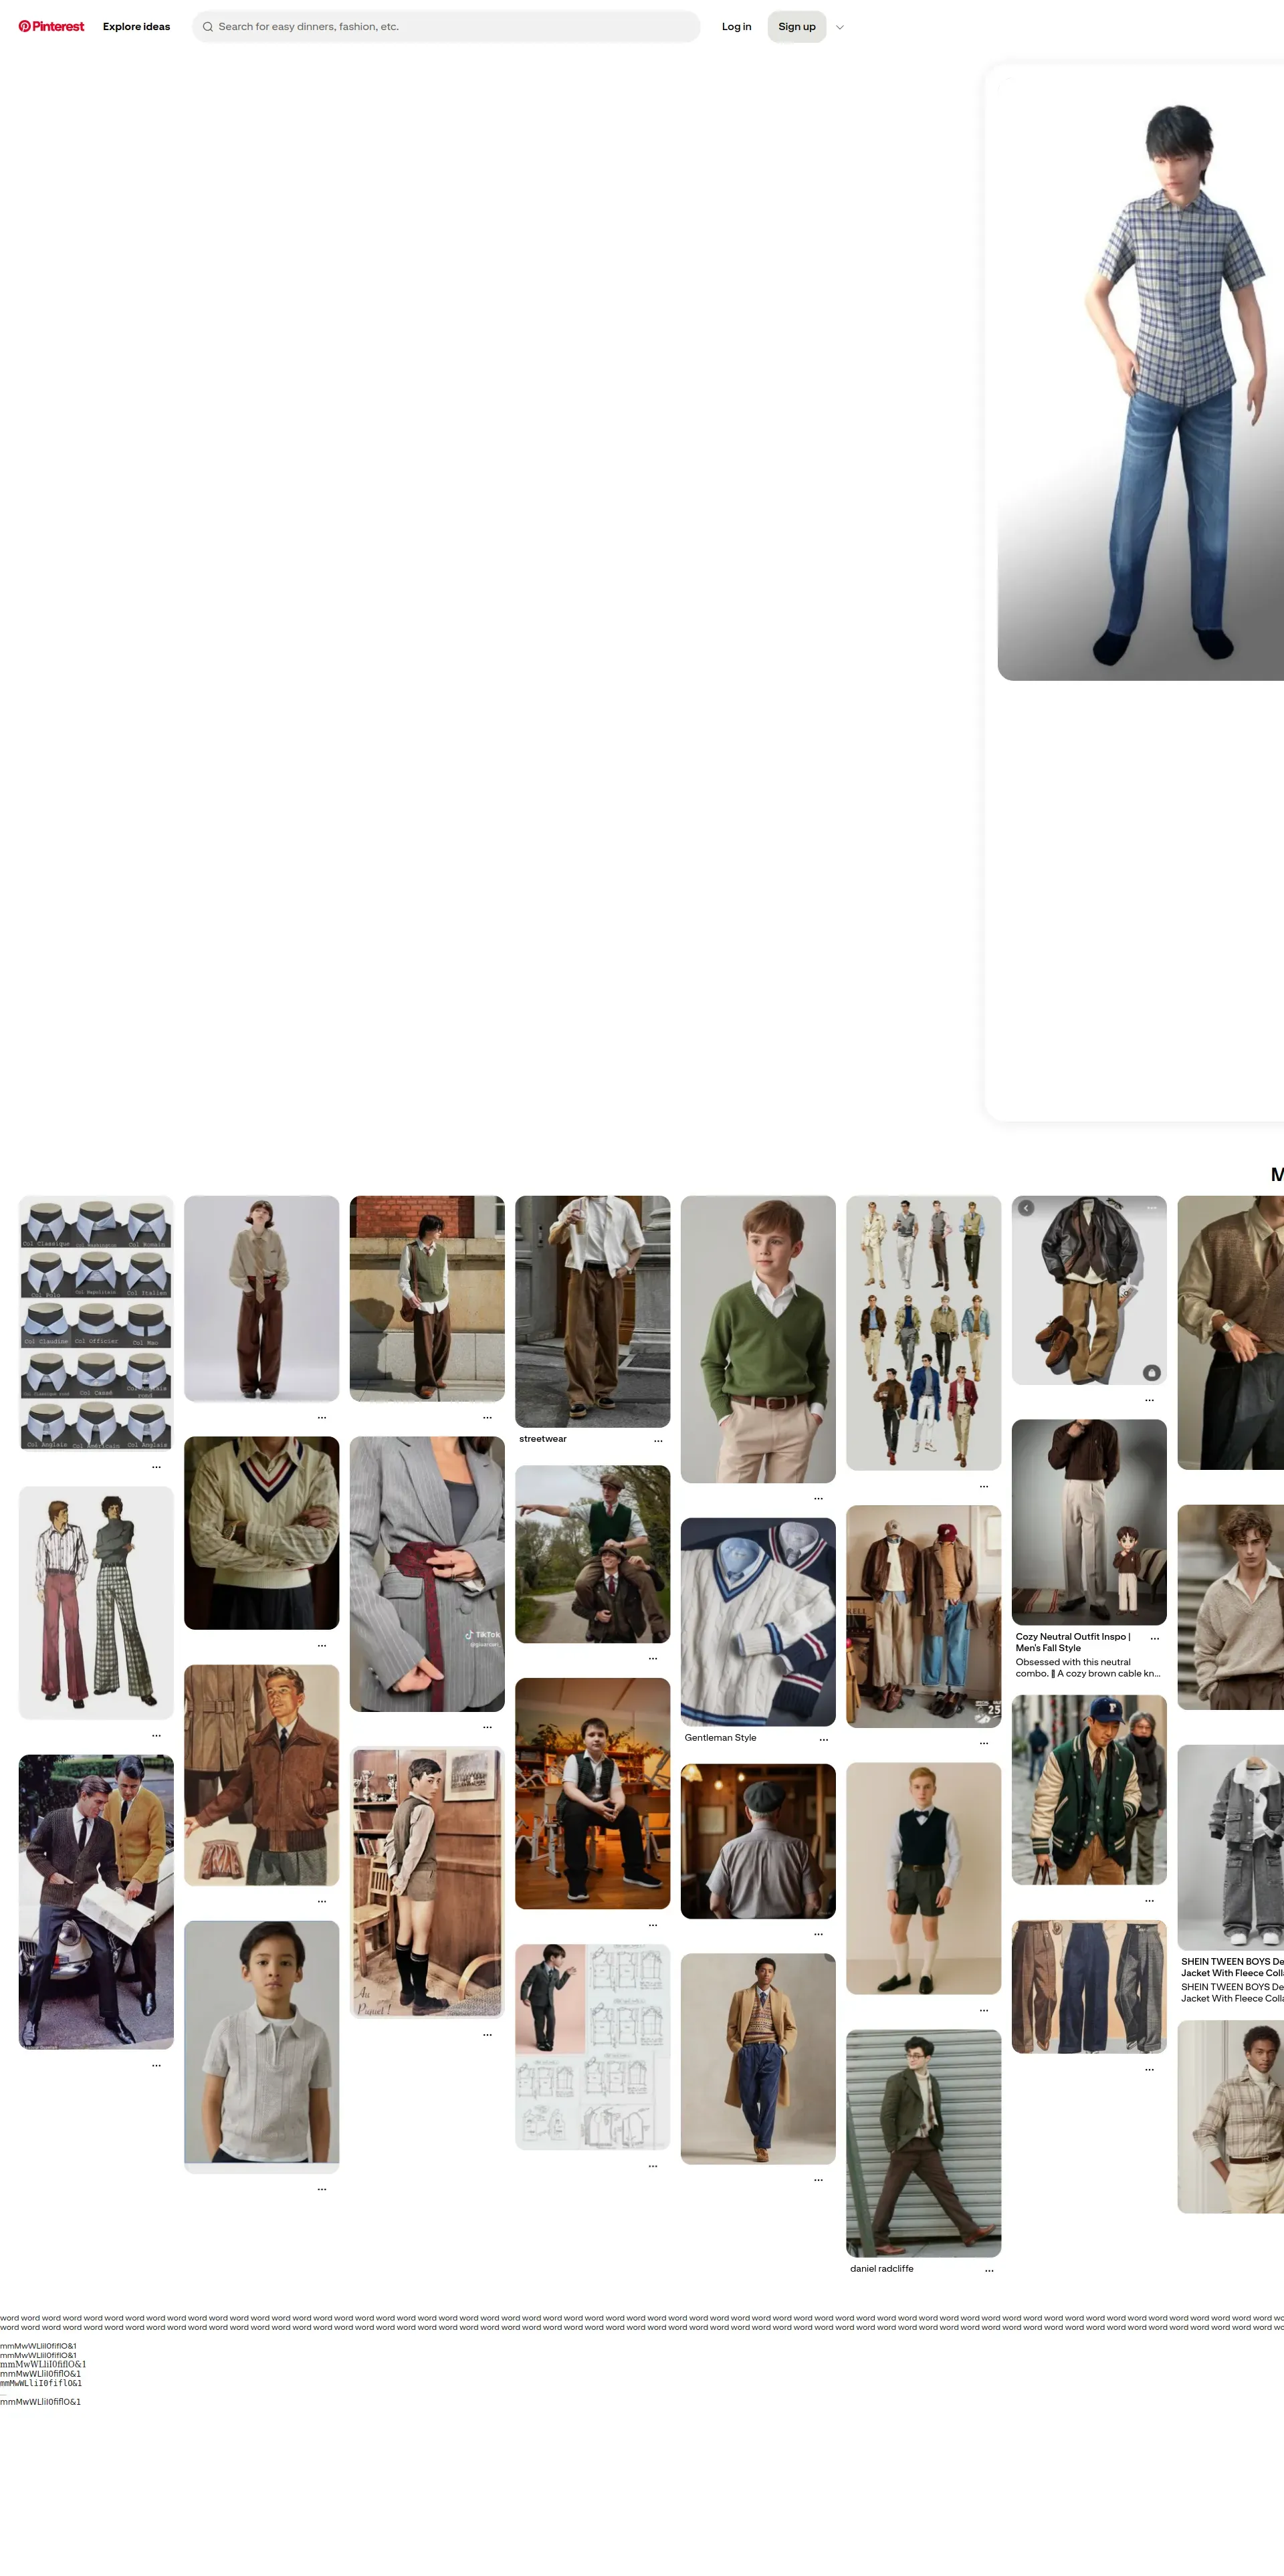Open more options under green sweater boy pin

coord(818,1497)
